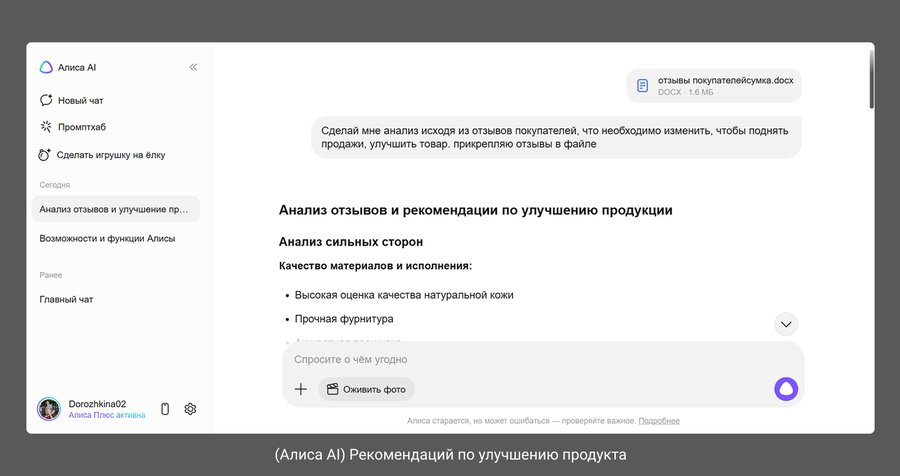Open the отзывы покупателейсумка.docx attachment
This screenshot has height=476, width=900.
[713, 86]
